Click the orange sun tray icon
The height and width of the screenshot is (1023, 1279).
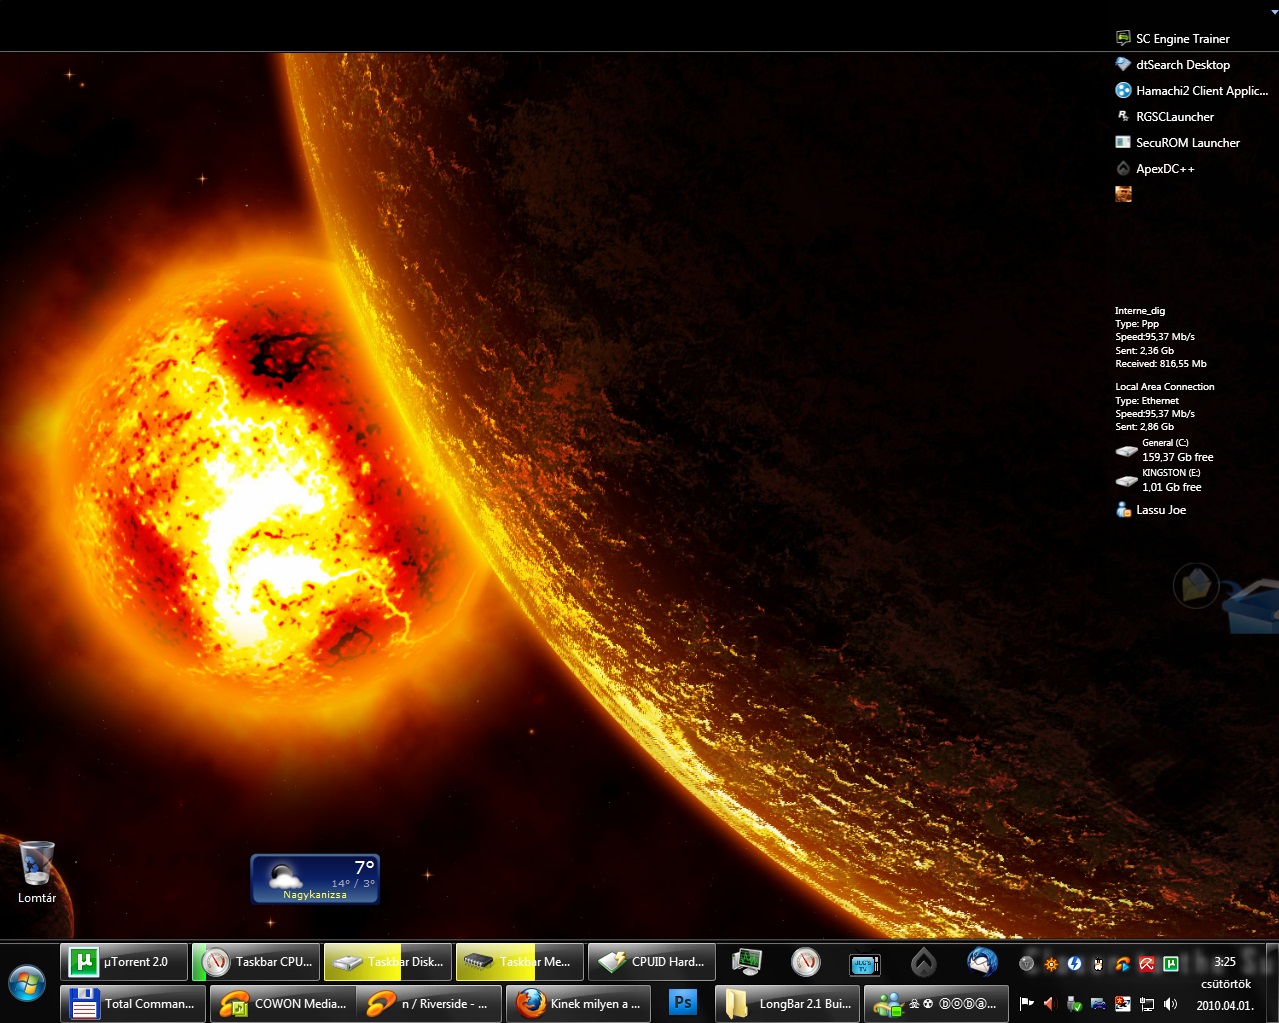(x=1051, y=964)
